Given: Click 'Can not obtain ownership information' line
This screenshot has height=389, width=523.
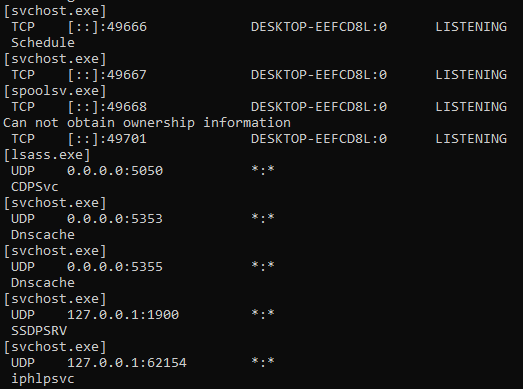Looking at the screenshot, I should pos(147,123).
